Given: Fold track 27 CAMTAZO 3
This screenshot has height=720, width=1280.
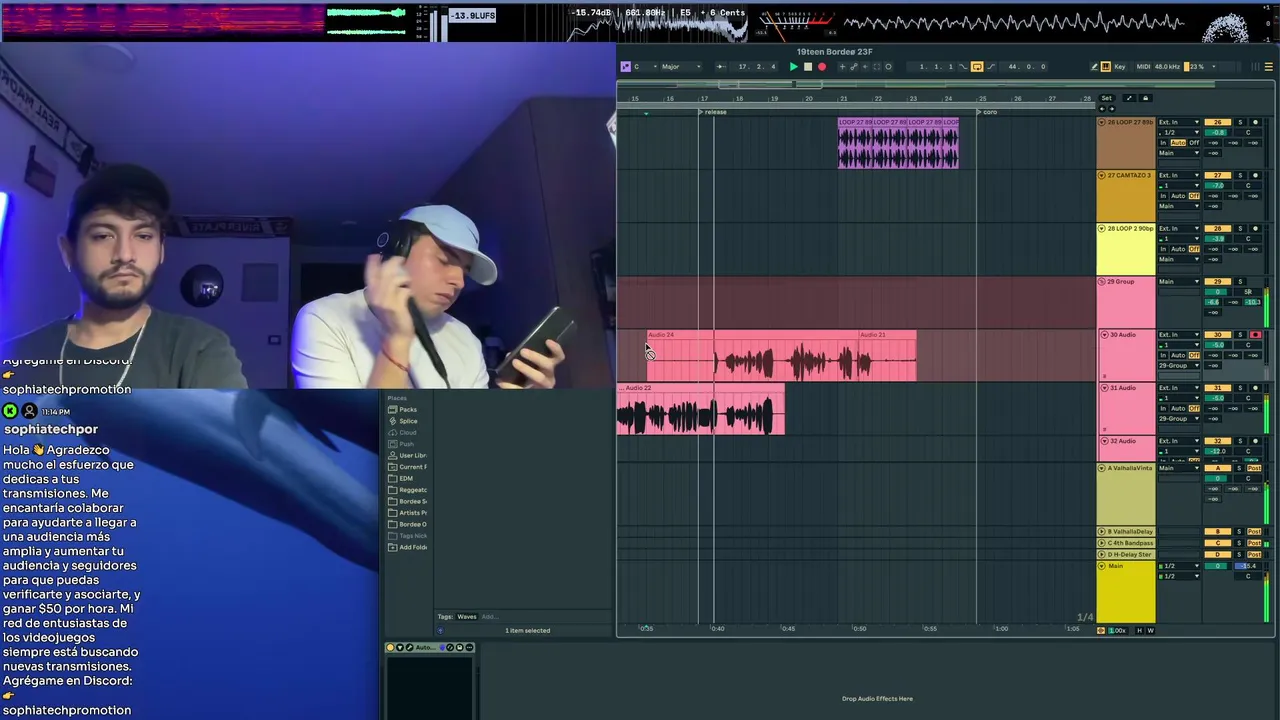Looking at the screenshot, I should tap(1102, 175).
